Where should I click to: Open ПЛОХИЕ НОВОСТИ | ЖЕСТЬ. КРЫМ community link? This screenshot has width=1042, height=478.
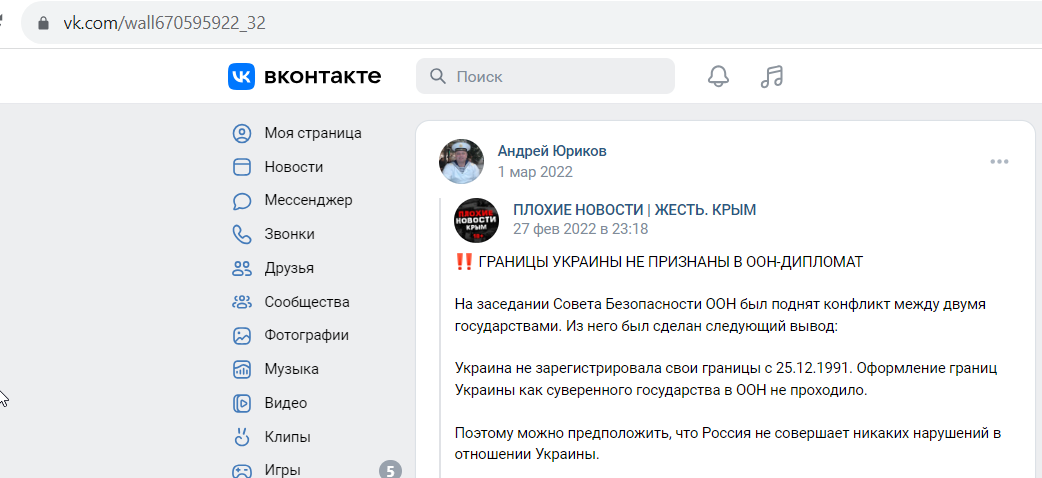tap(635, 210)
